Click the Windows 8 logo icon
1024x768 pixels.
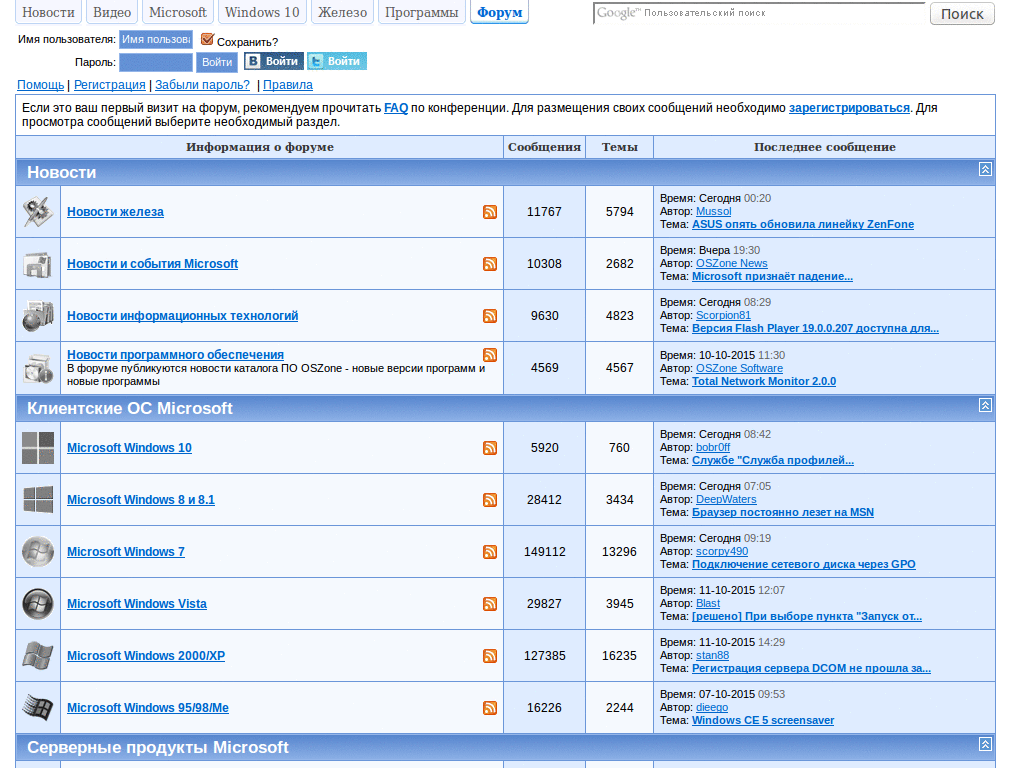(38, 500)
